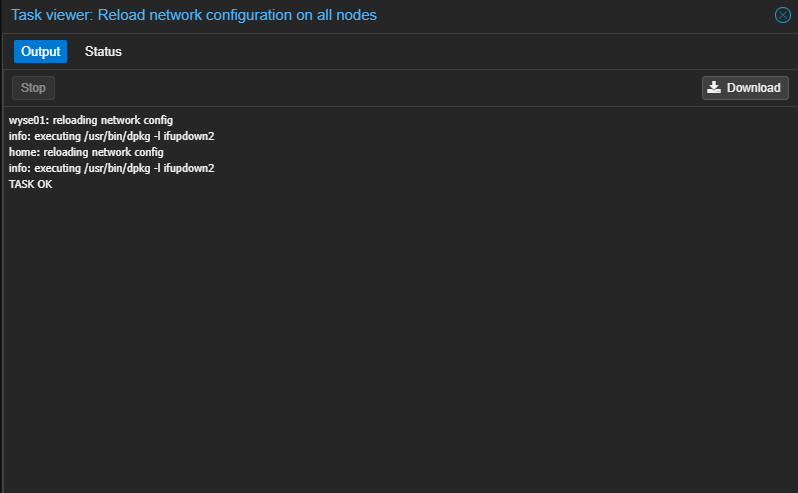Click the grayed-out Stop button
This screenshot has height=493, width=798.
click(33, 88)
